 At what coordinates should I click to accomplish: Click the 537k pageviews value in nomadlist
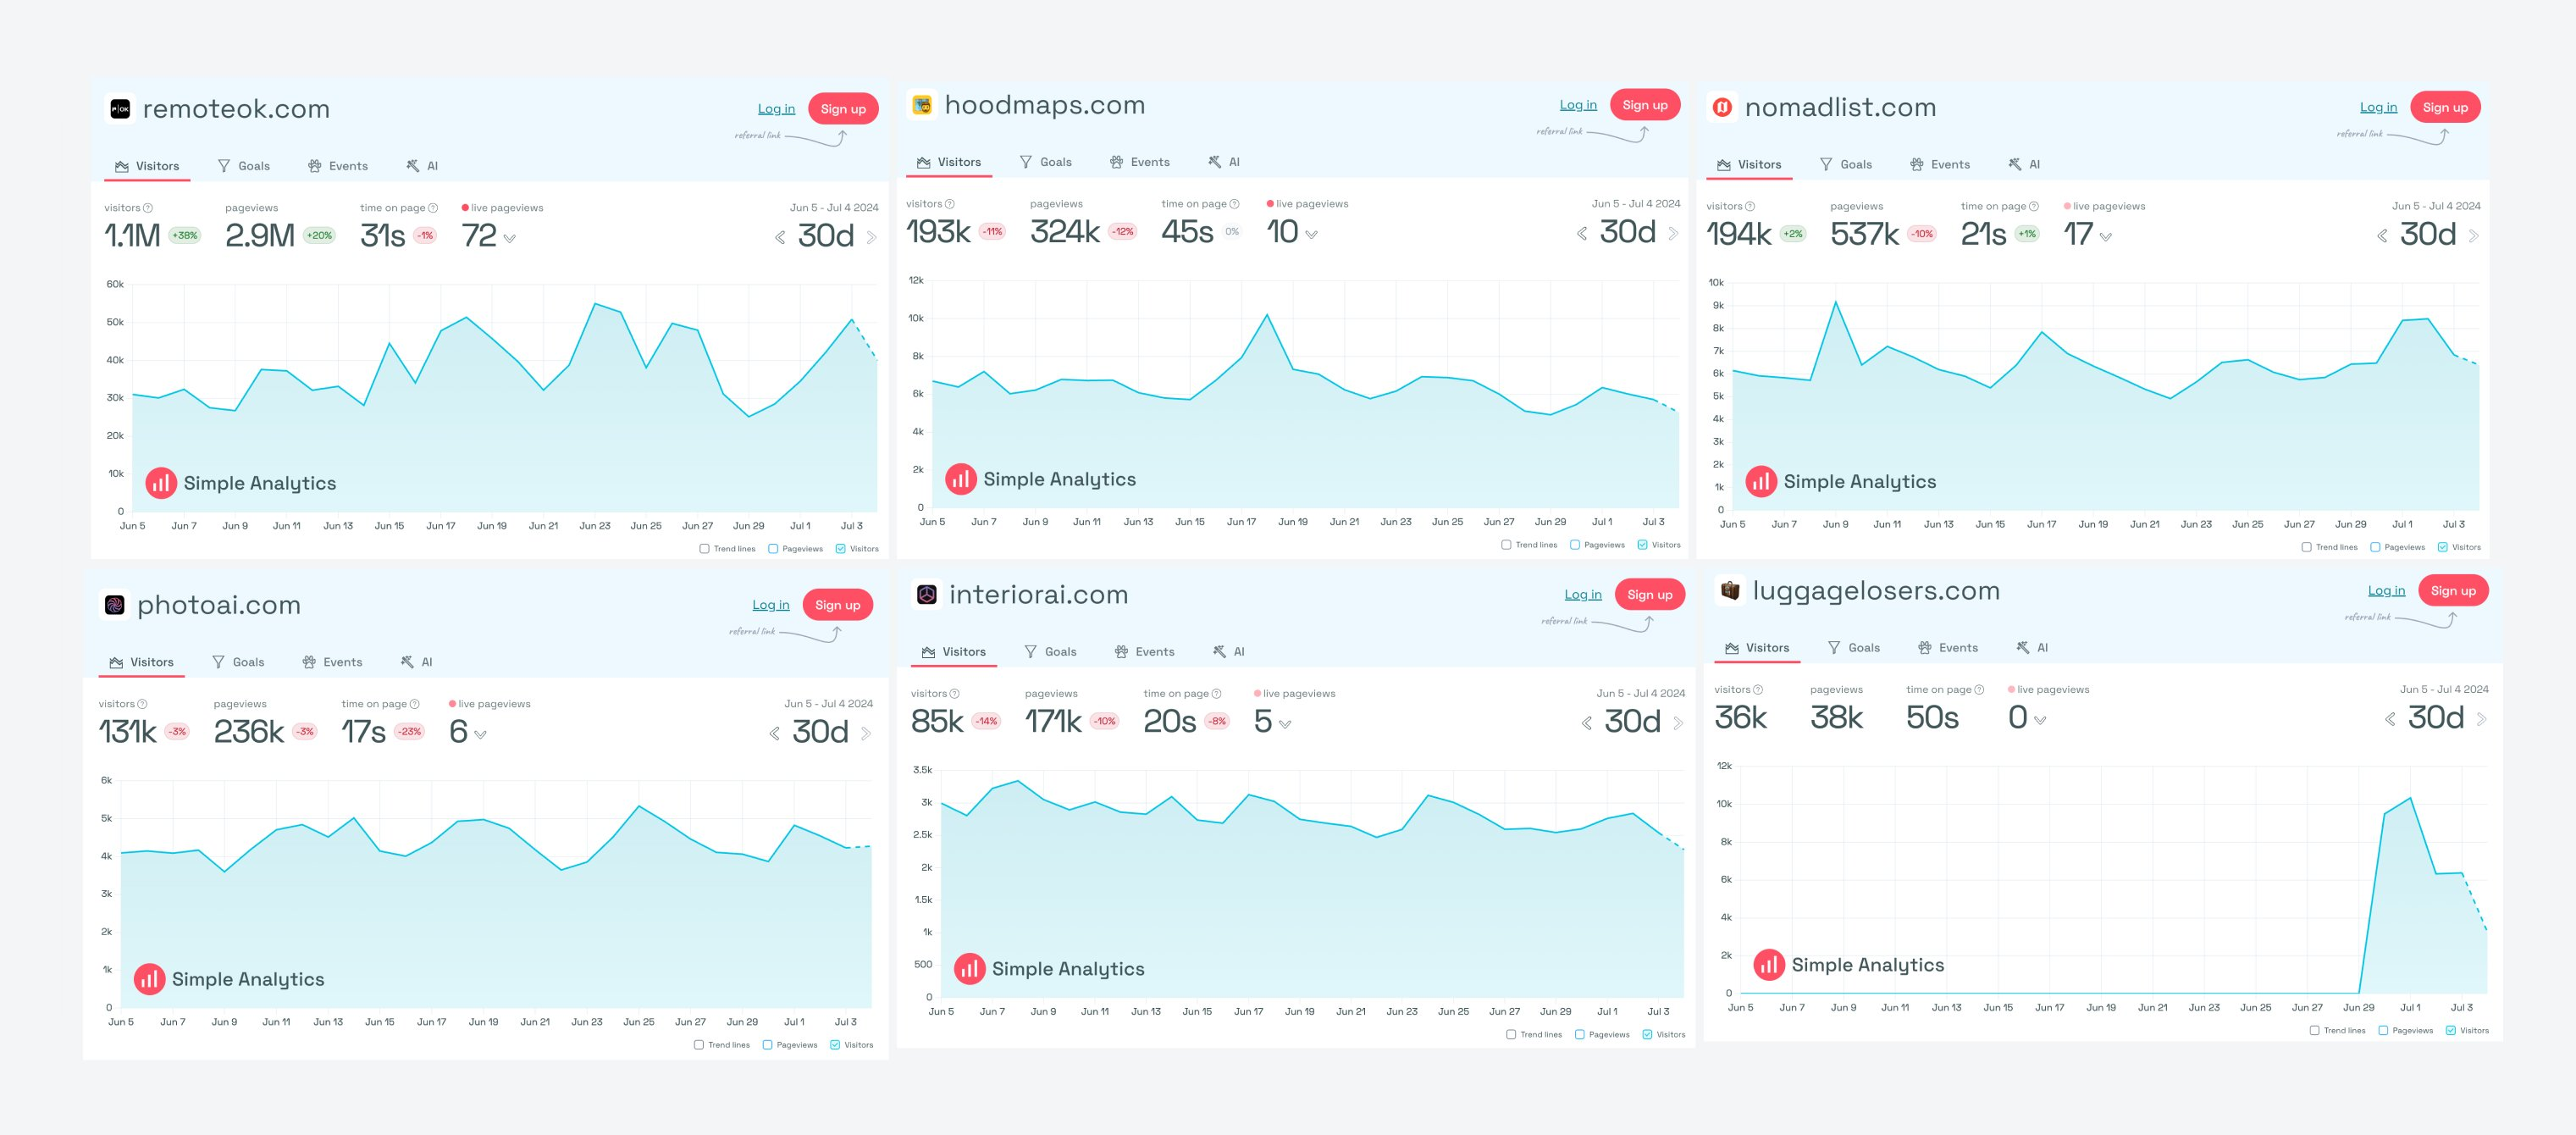[x=1865, y=234]
